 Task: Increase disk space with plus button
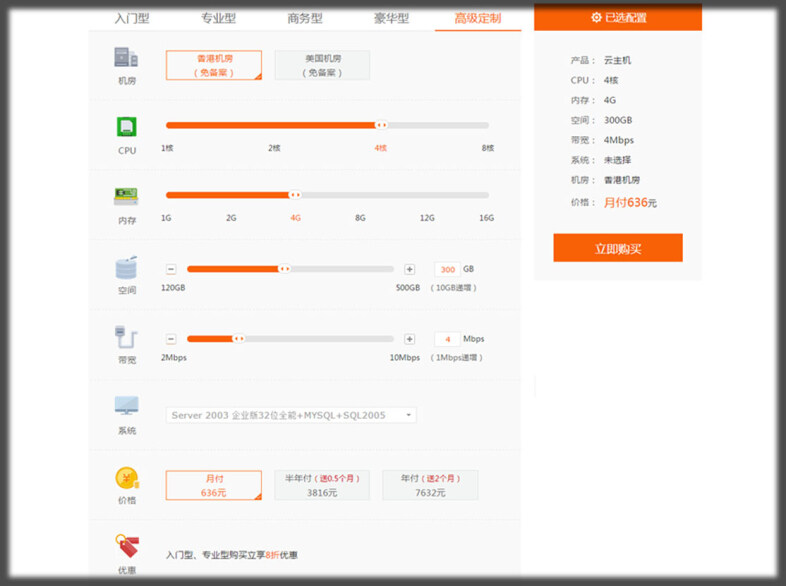tap(409, 269)
